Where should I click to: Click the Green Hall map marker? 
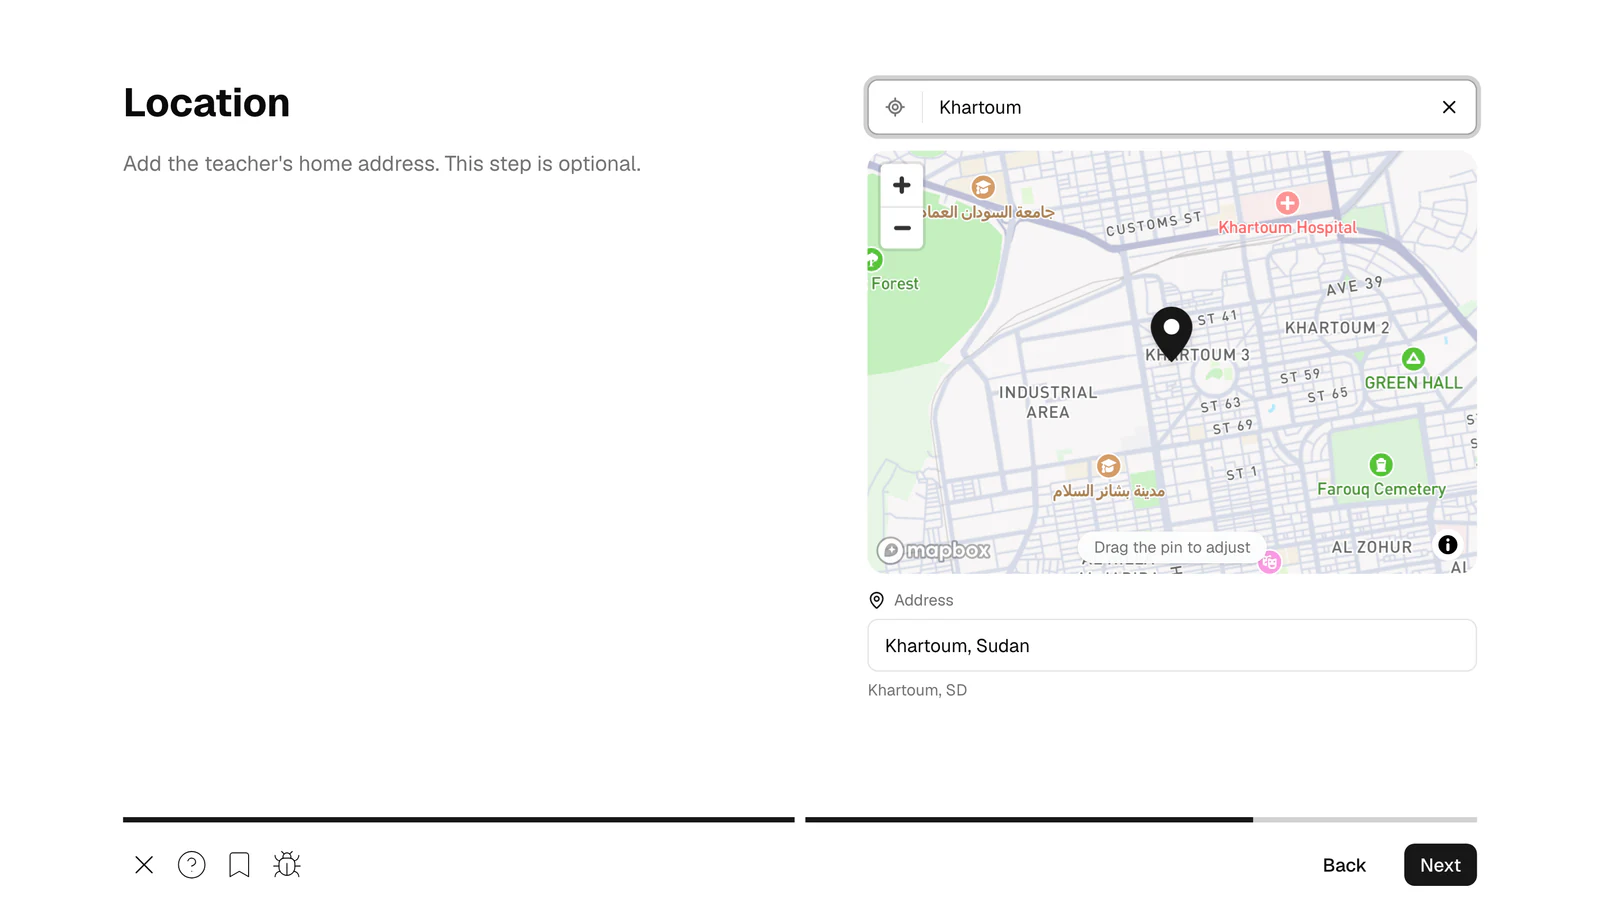1413,359
